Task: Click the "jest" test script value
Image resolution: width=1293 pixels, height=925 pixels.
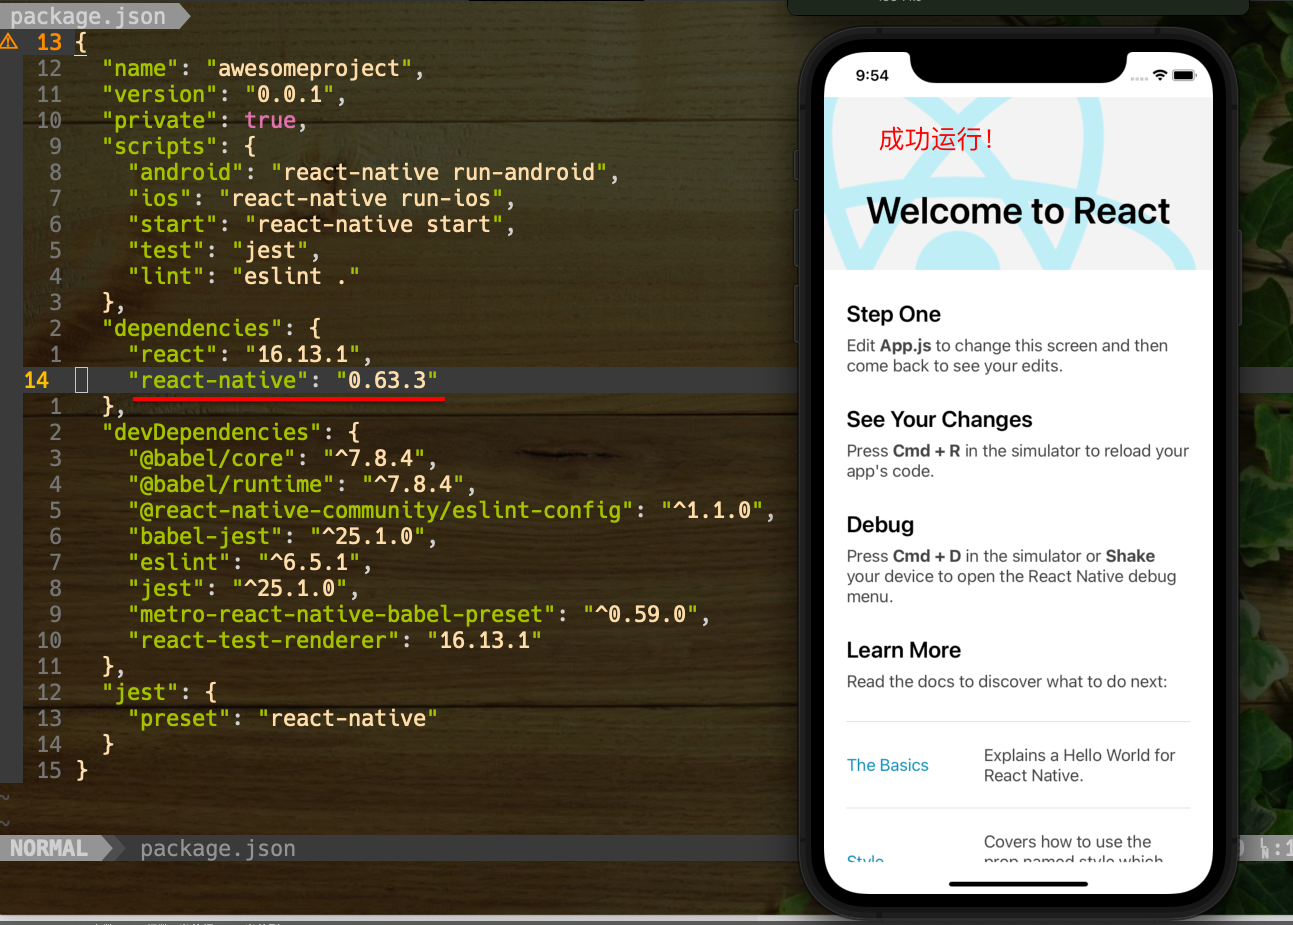Action: point(270,250)
